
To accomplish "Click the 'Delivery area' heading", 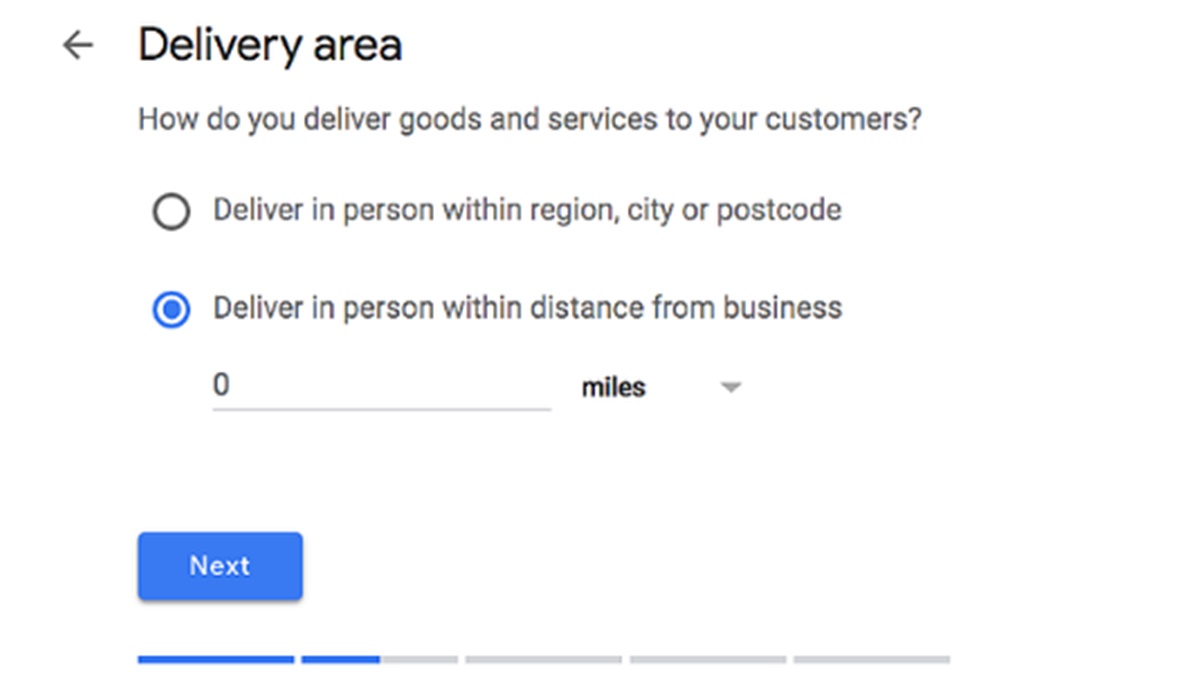I will (x=270, y=46).
